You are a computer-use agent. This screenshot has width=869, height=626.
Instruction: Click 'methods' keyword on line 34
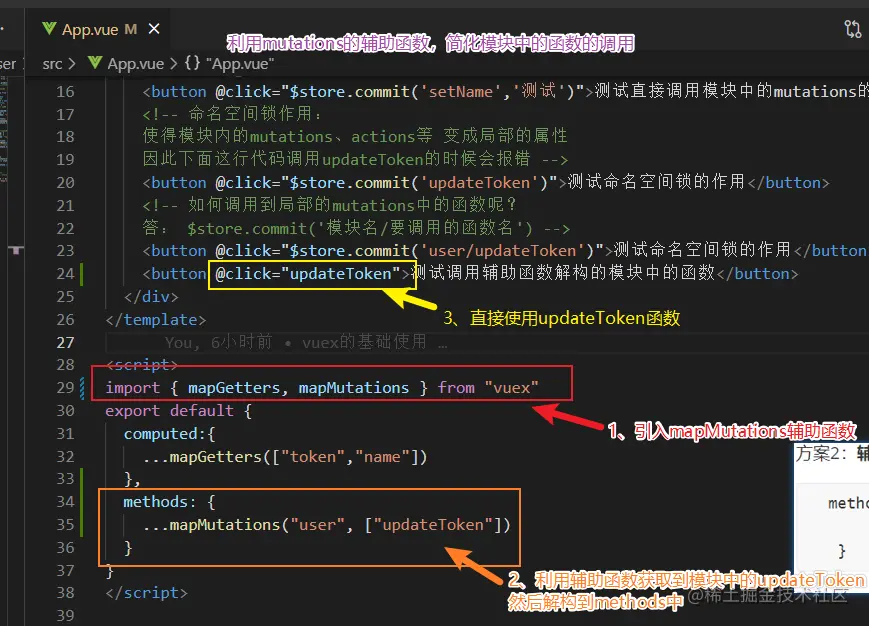(155, 502)
